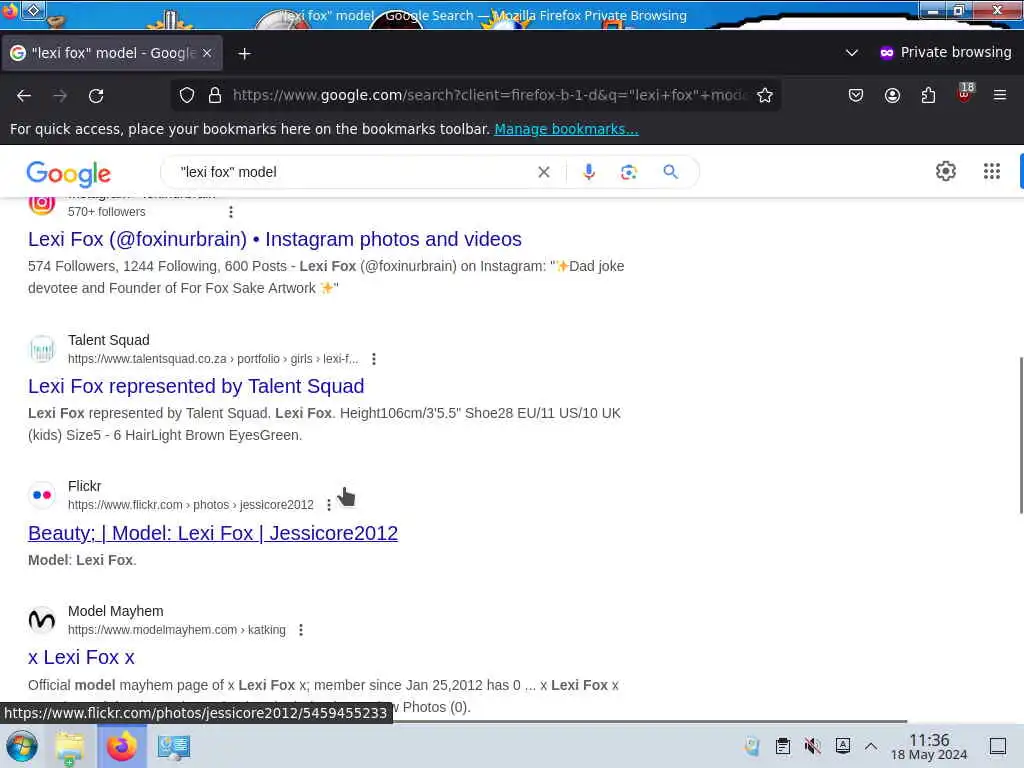Open more options for the Flickr result

coord(328,505)
